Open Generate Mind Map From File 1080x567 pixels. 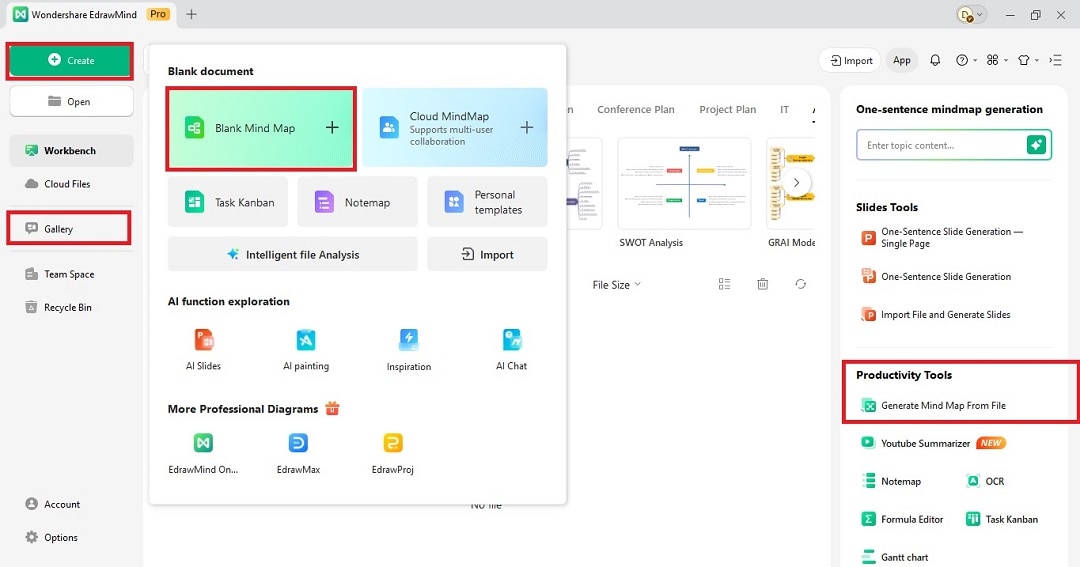coord(934,406)
